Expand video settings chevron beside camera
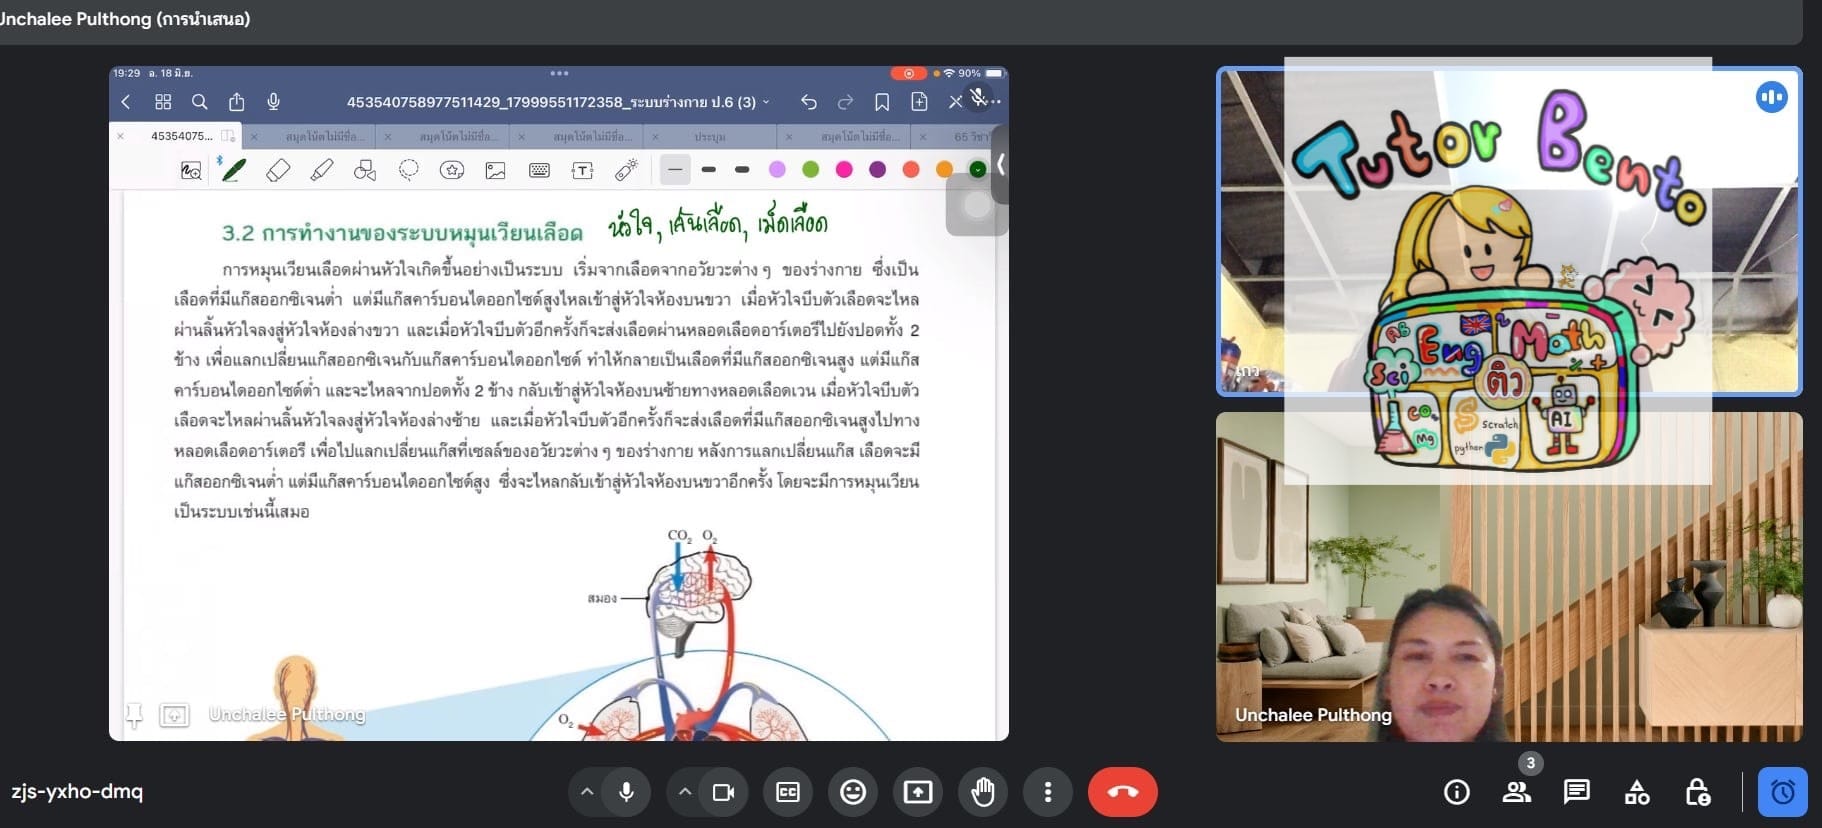1822x828 pixels. (685, 792)
